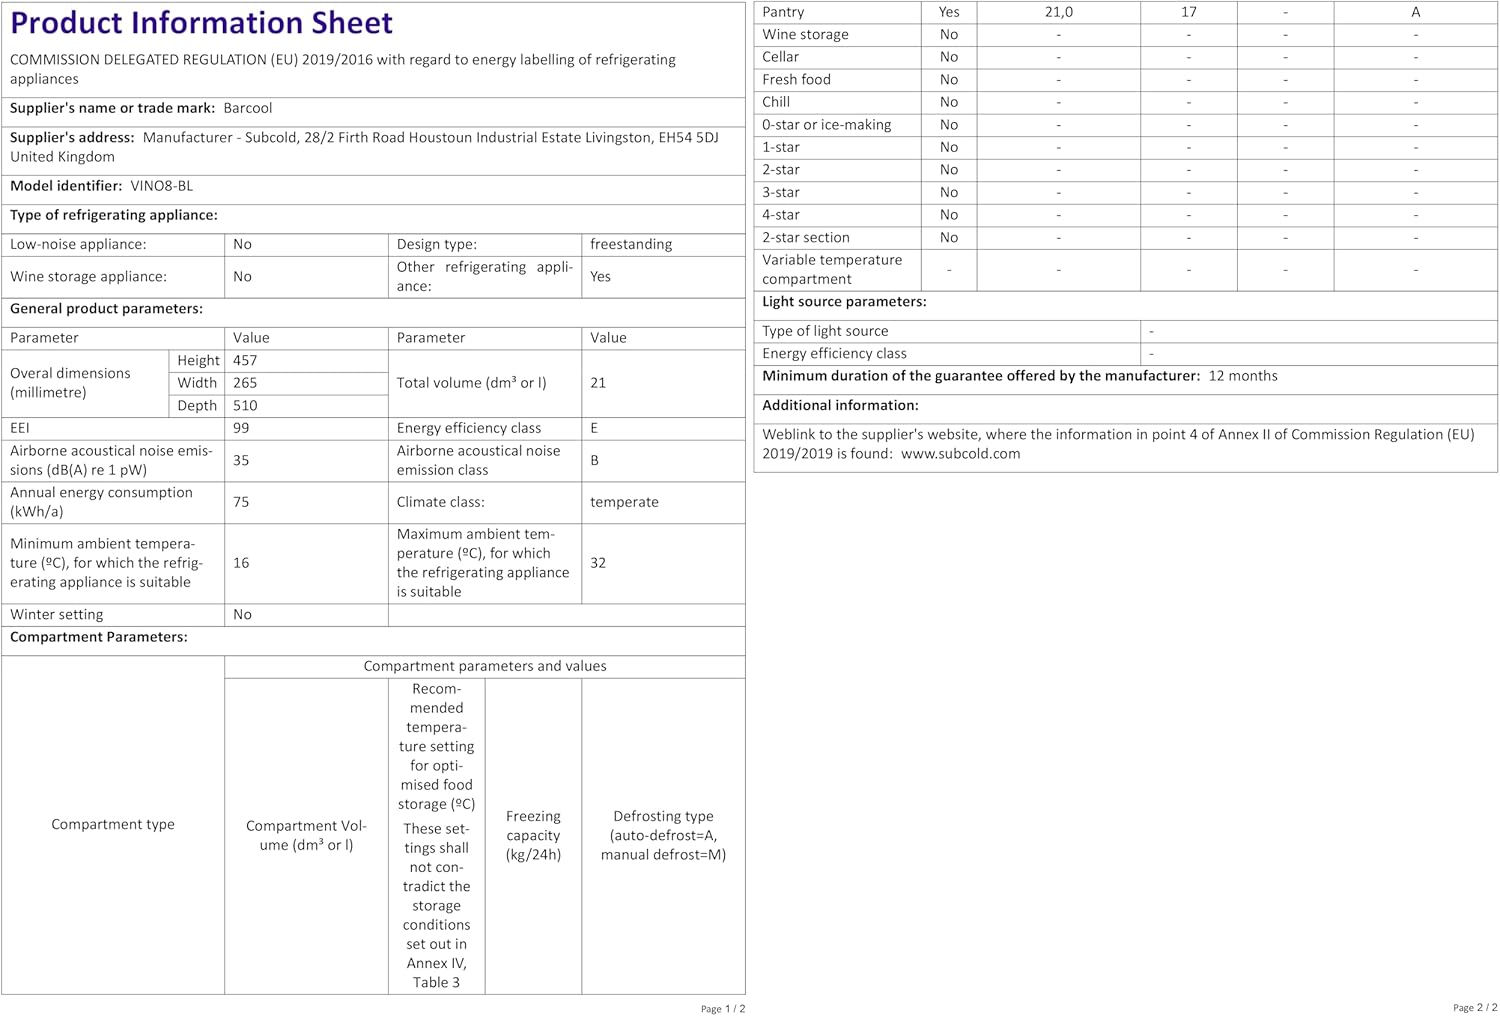1500x1016 pixels.
Task: Click the freestanding design type value
Action: tap(631, 244)
